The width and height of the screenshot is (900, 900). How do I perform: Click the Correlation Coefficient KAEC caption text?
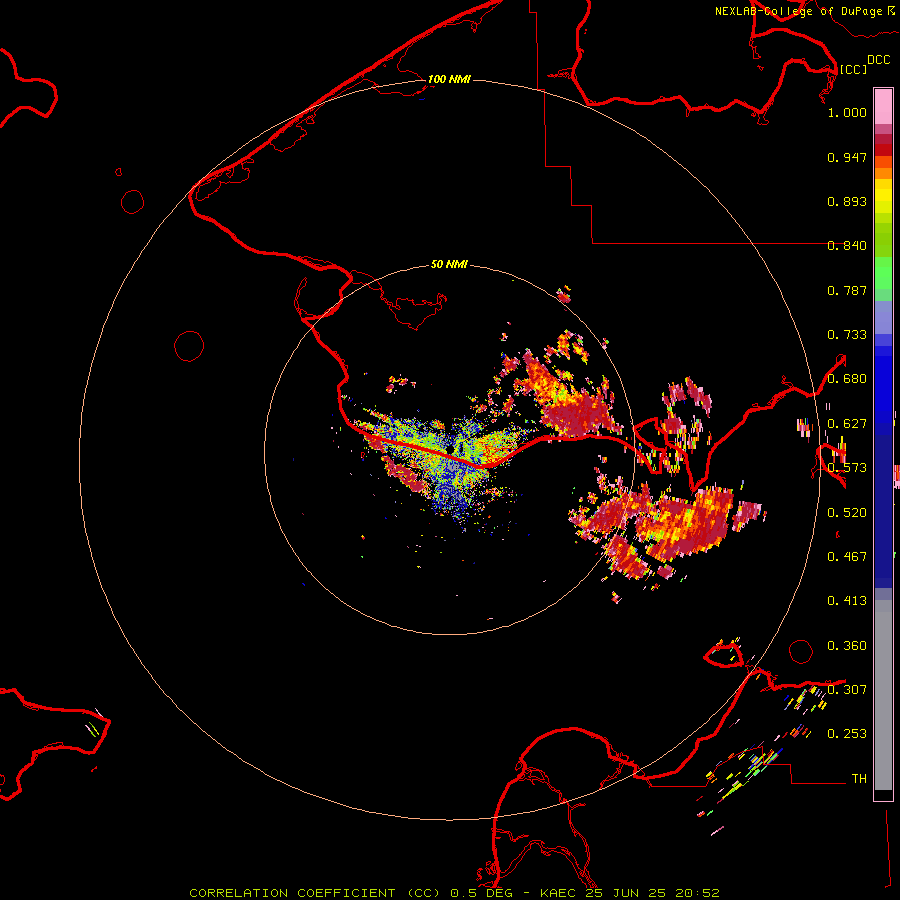click(454, 893)
